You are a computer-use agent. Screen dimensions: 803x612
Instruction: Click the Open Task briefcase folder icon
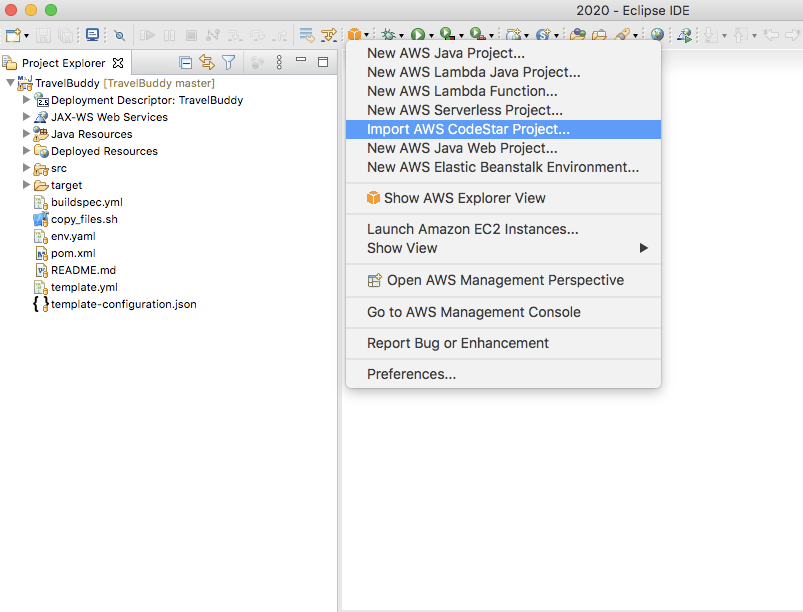point(599,35)
